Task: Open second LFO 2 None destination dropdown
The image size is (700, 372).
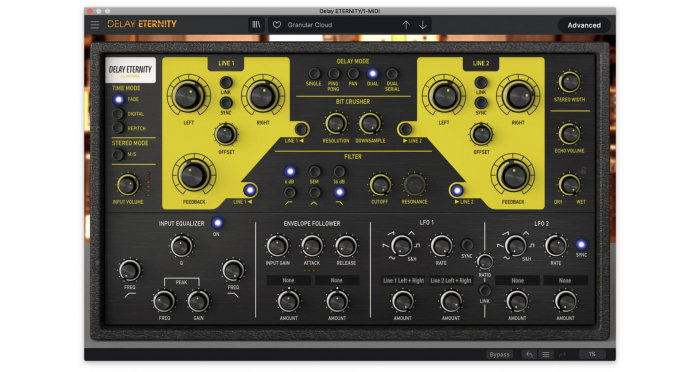Action: (565, 280)
